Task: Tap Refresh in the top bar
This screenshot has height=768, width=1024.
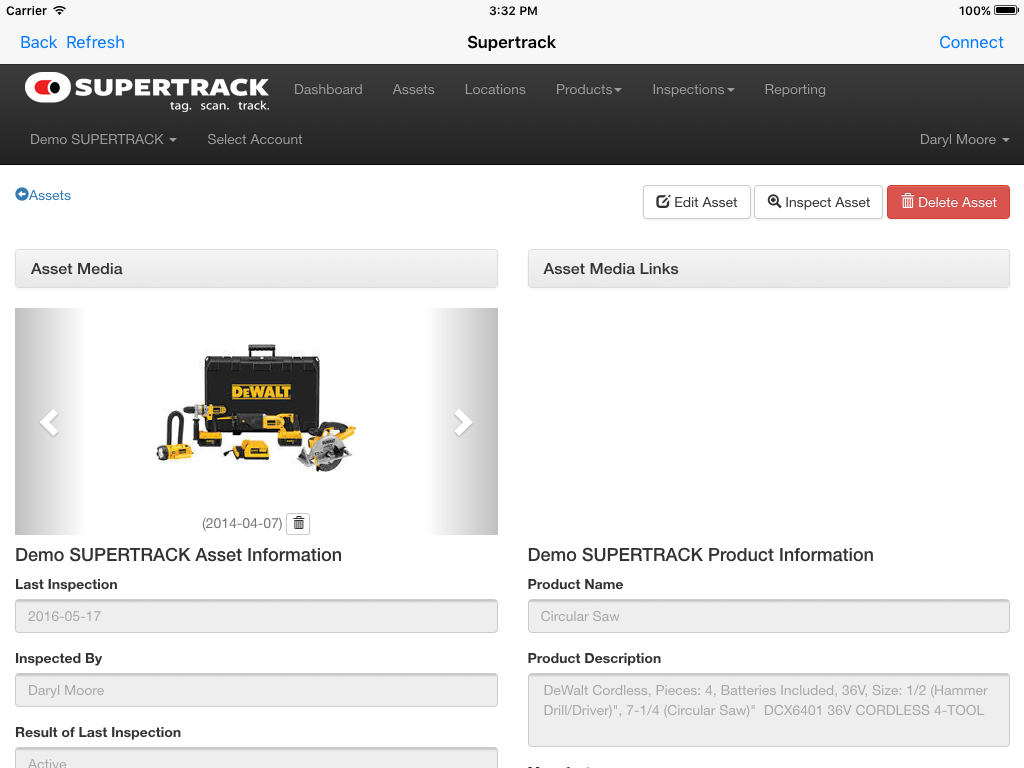Action: [95, 42]
